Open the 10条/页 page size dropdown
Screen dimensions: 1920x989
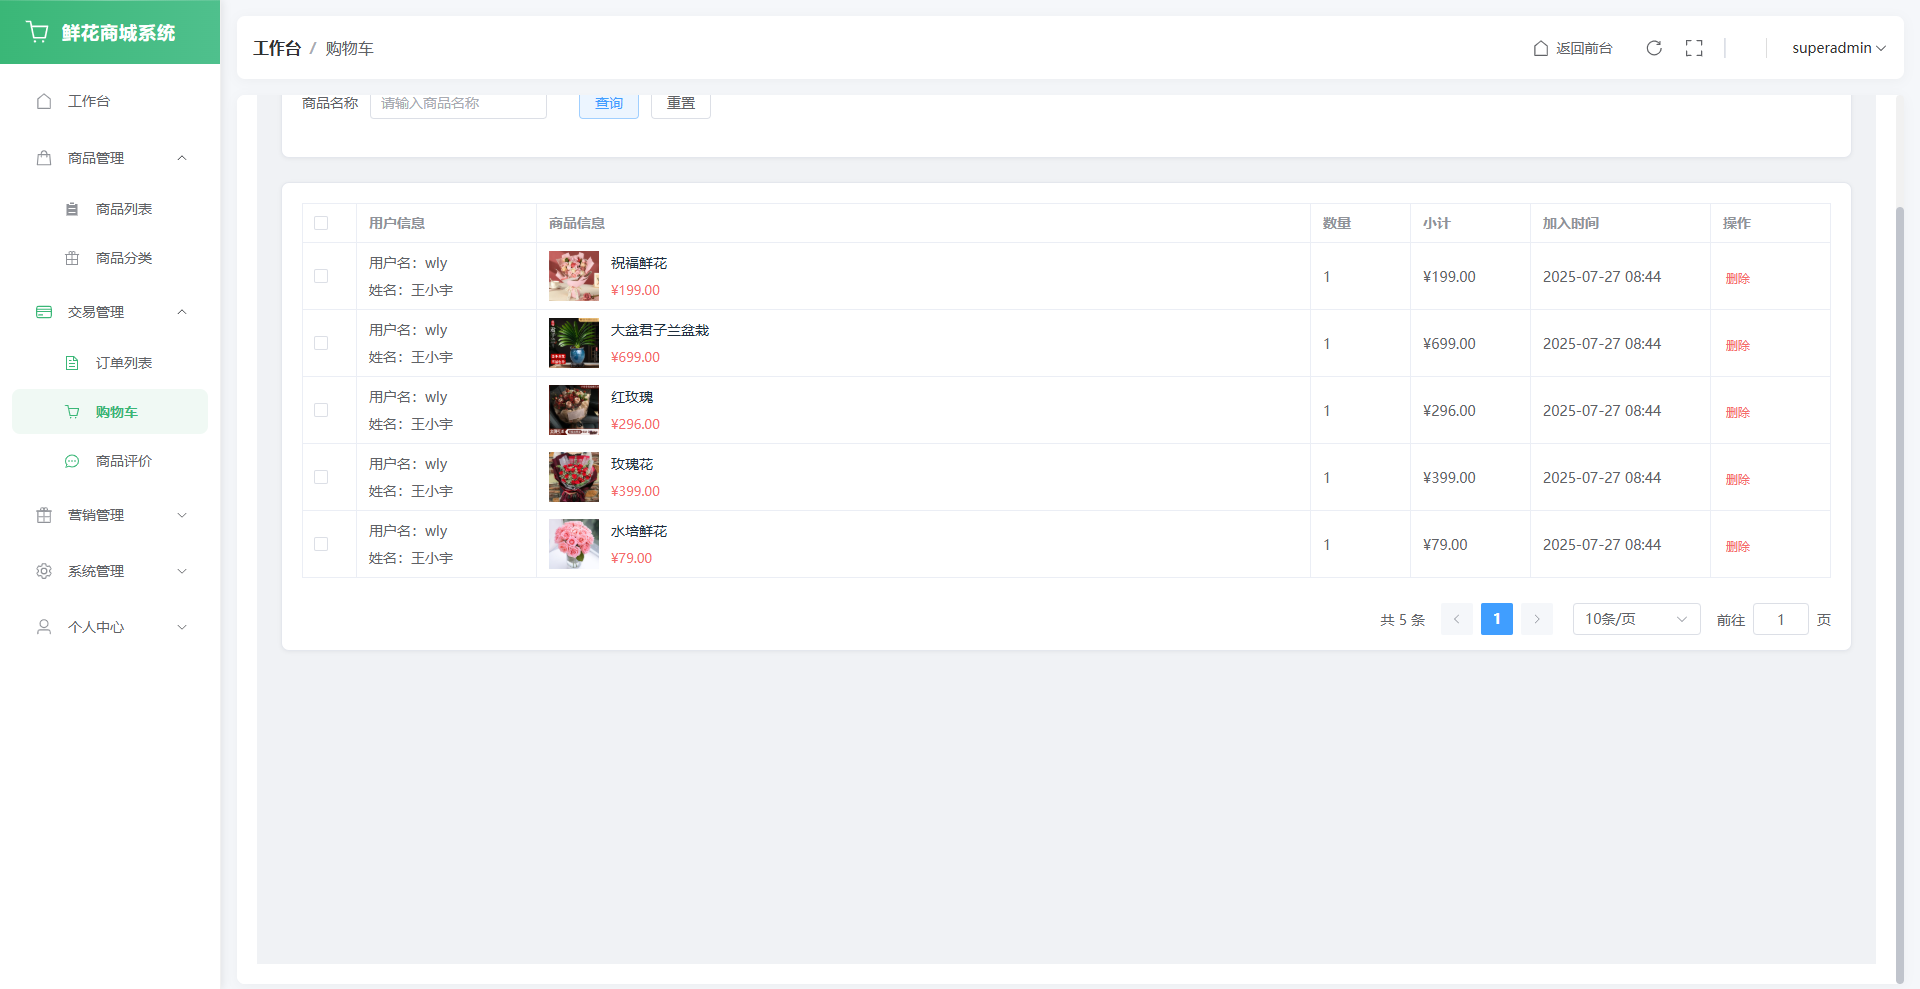tap(1635, 619)
